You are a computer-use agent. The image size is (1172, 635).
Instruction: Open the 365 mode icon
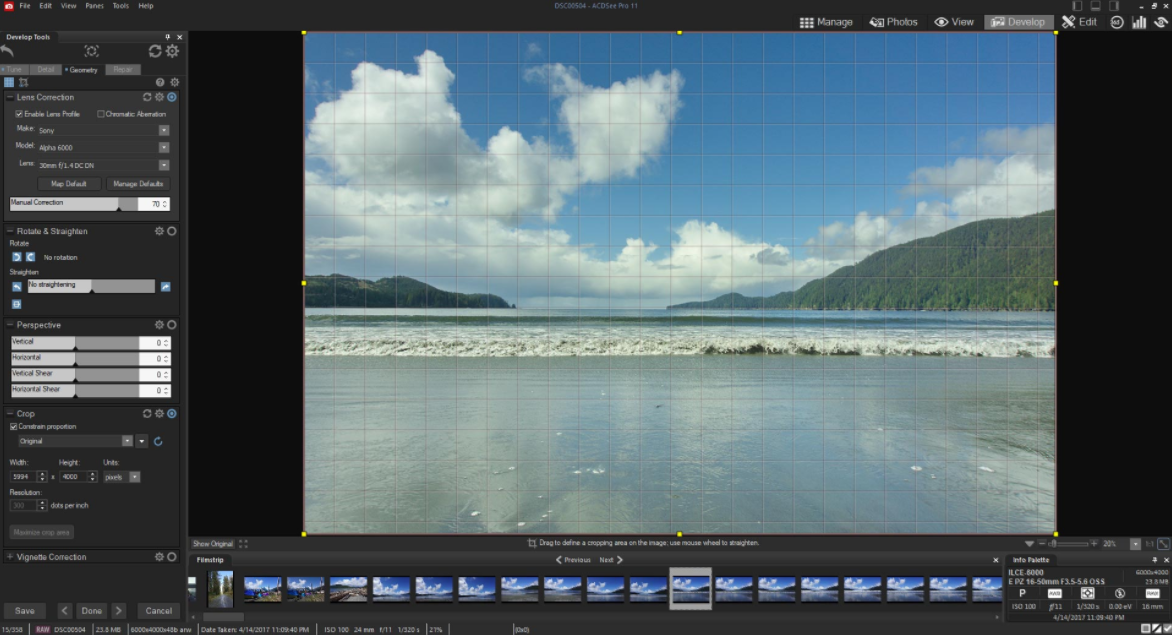click(1119, 21)
